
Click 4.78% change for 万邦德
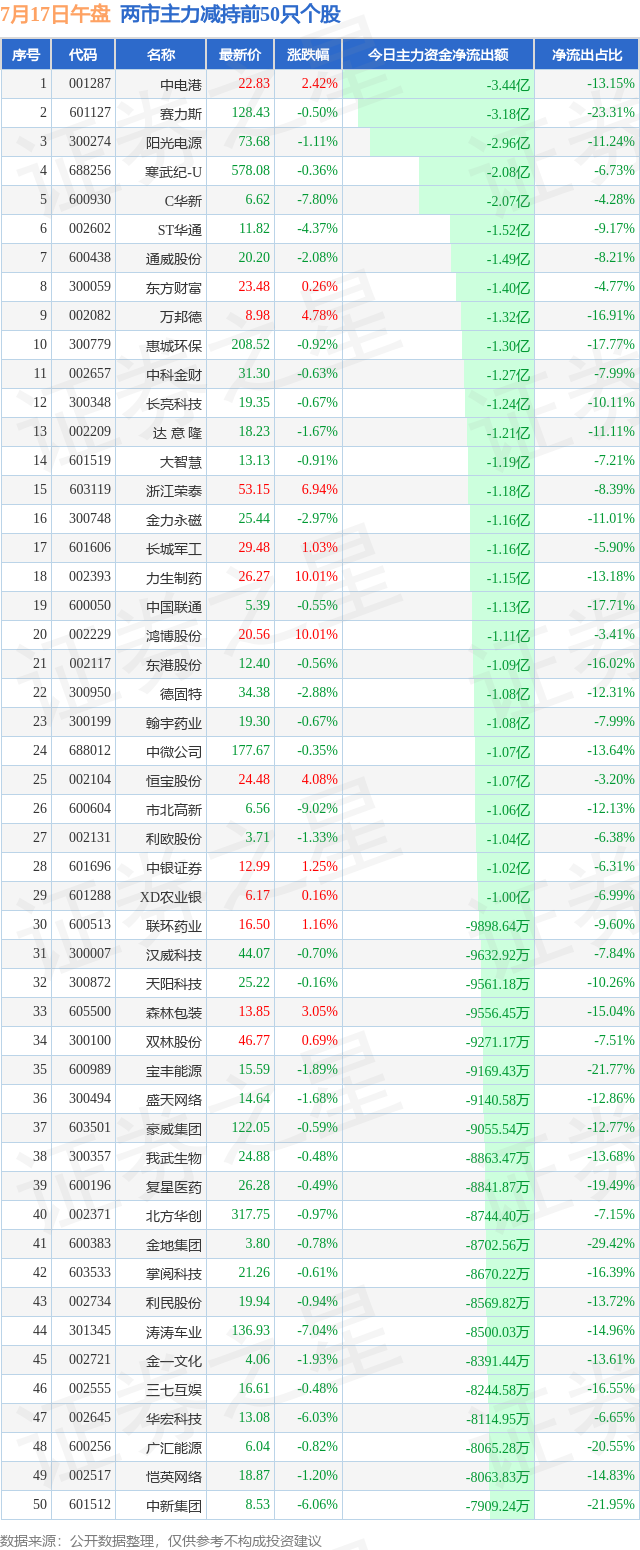pyautogui.click(x=320, y=316)
